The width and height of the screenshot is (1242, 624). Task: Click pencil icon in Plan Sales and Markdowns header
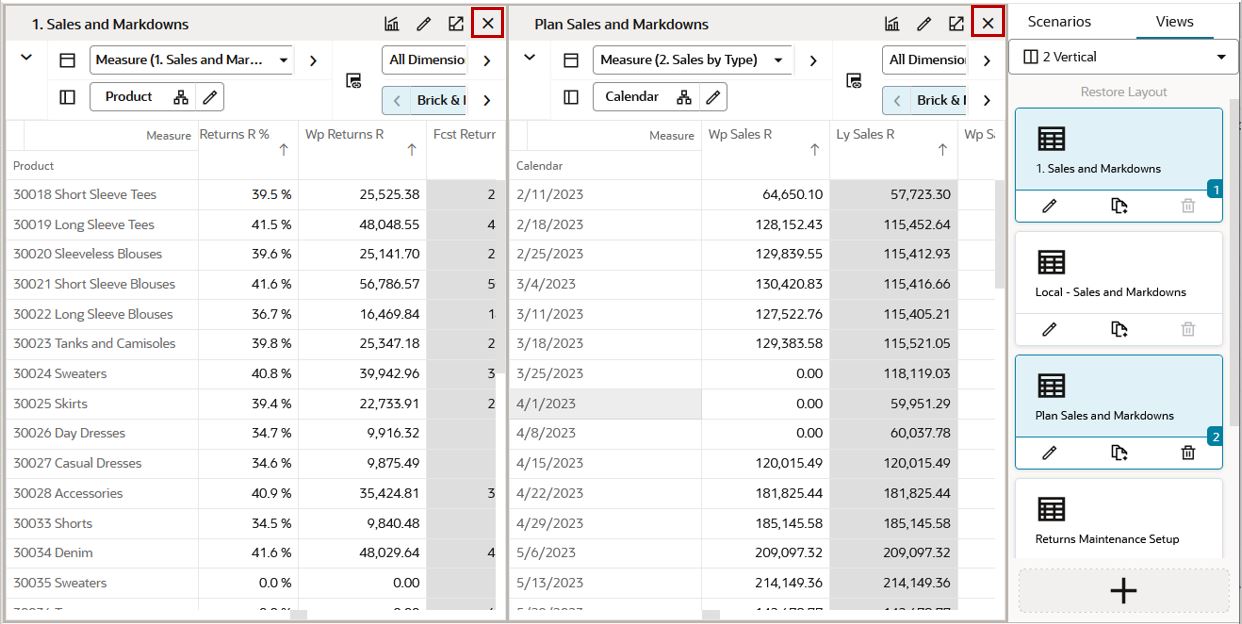924,23
